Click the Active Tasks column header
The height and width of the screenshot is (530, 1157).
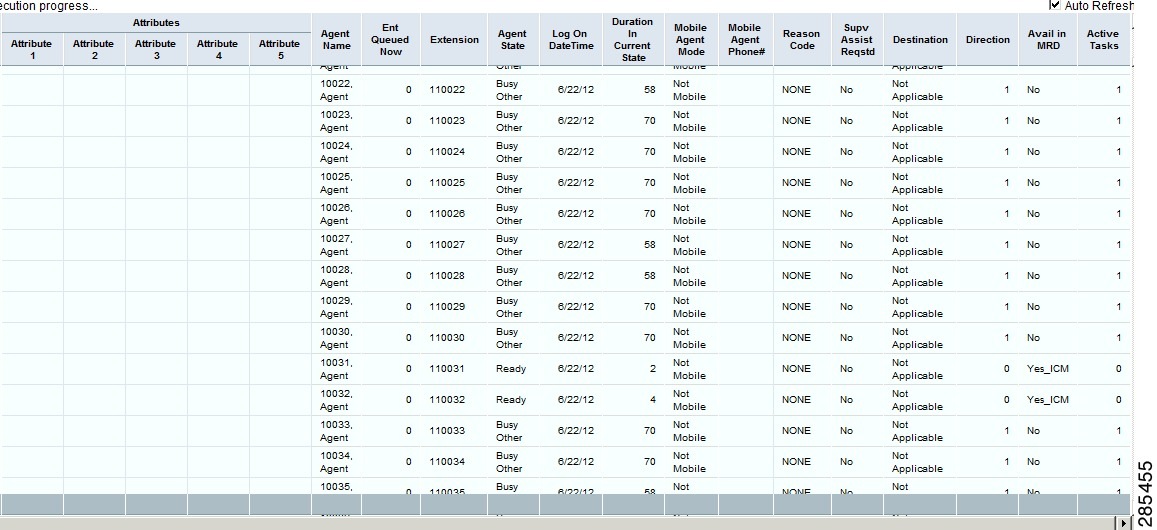[x=1102, y=40]
